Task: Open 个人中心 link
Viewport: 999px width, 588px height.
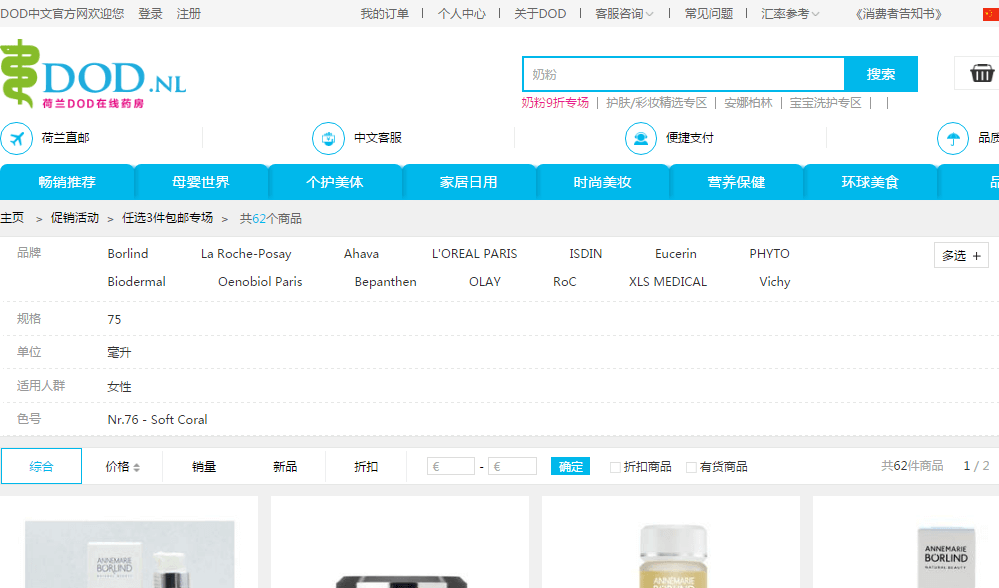Action: point(461,14)
